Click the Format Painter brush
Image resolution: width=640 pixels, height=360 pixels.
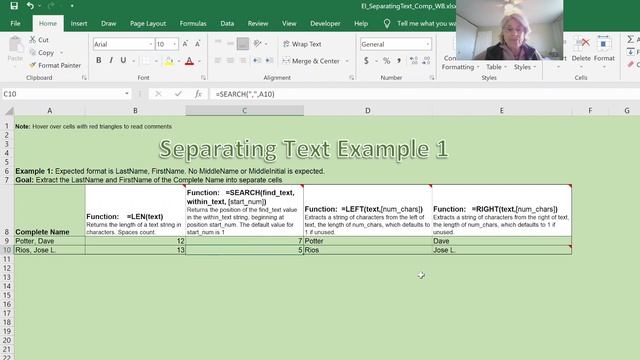(x=33, y=65)
